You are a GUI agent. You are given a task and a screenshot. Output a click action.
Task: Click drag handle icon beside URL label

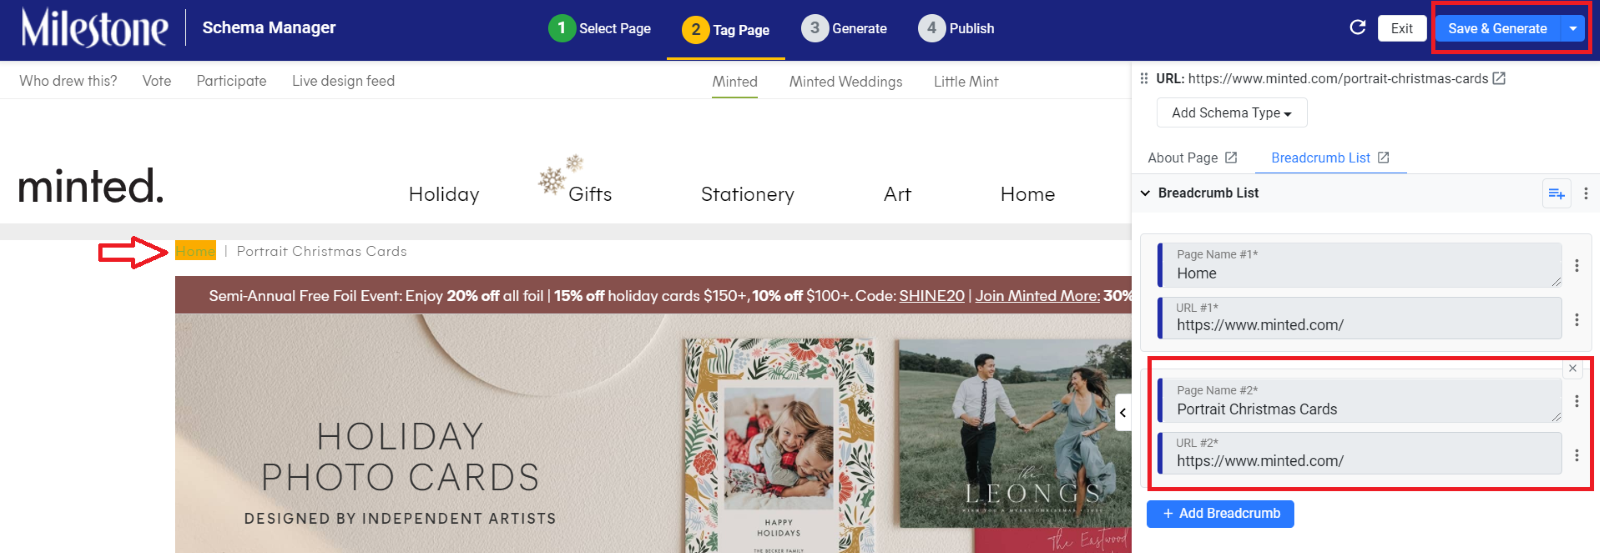pos(1144,78)
